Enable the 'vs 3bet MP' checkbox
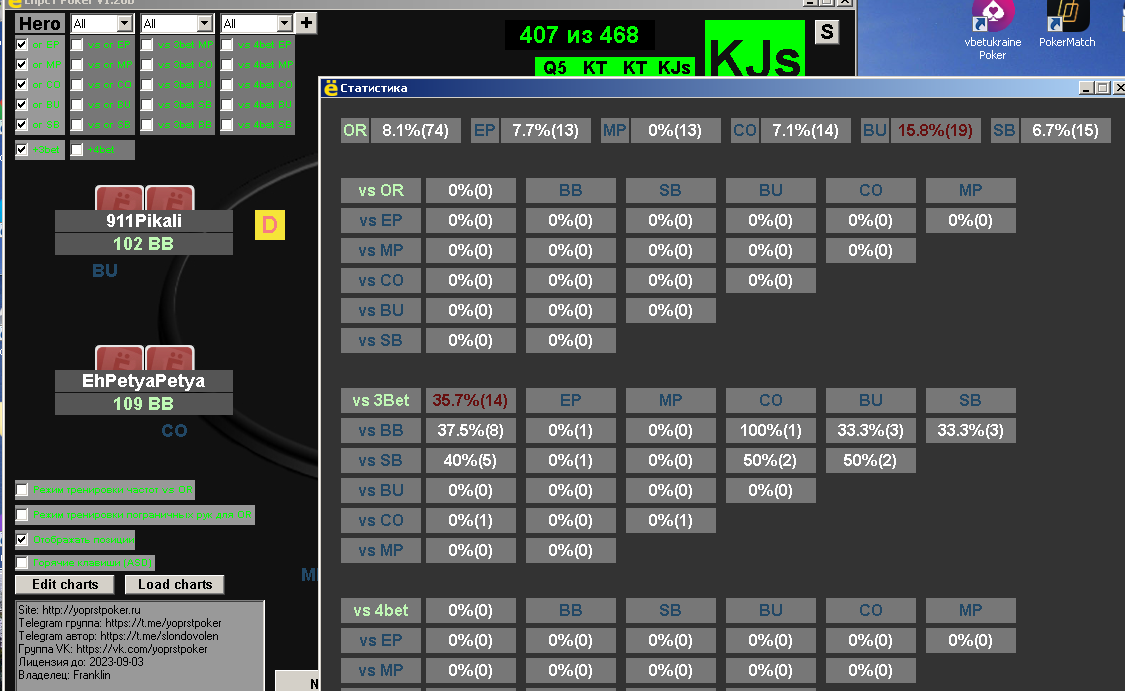 pyautogui.click(x=147, y=44)
